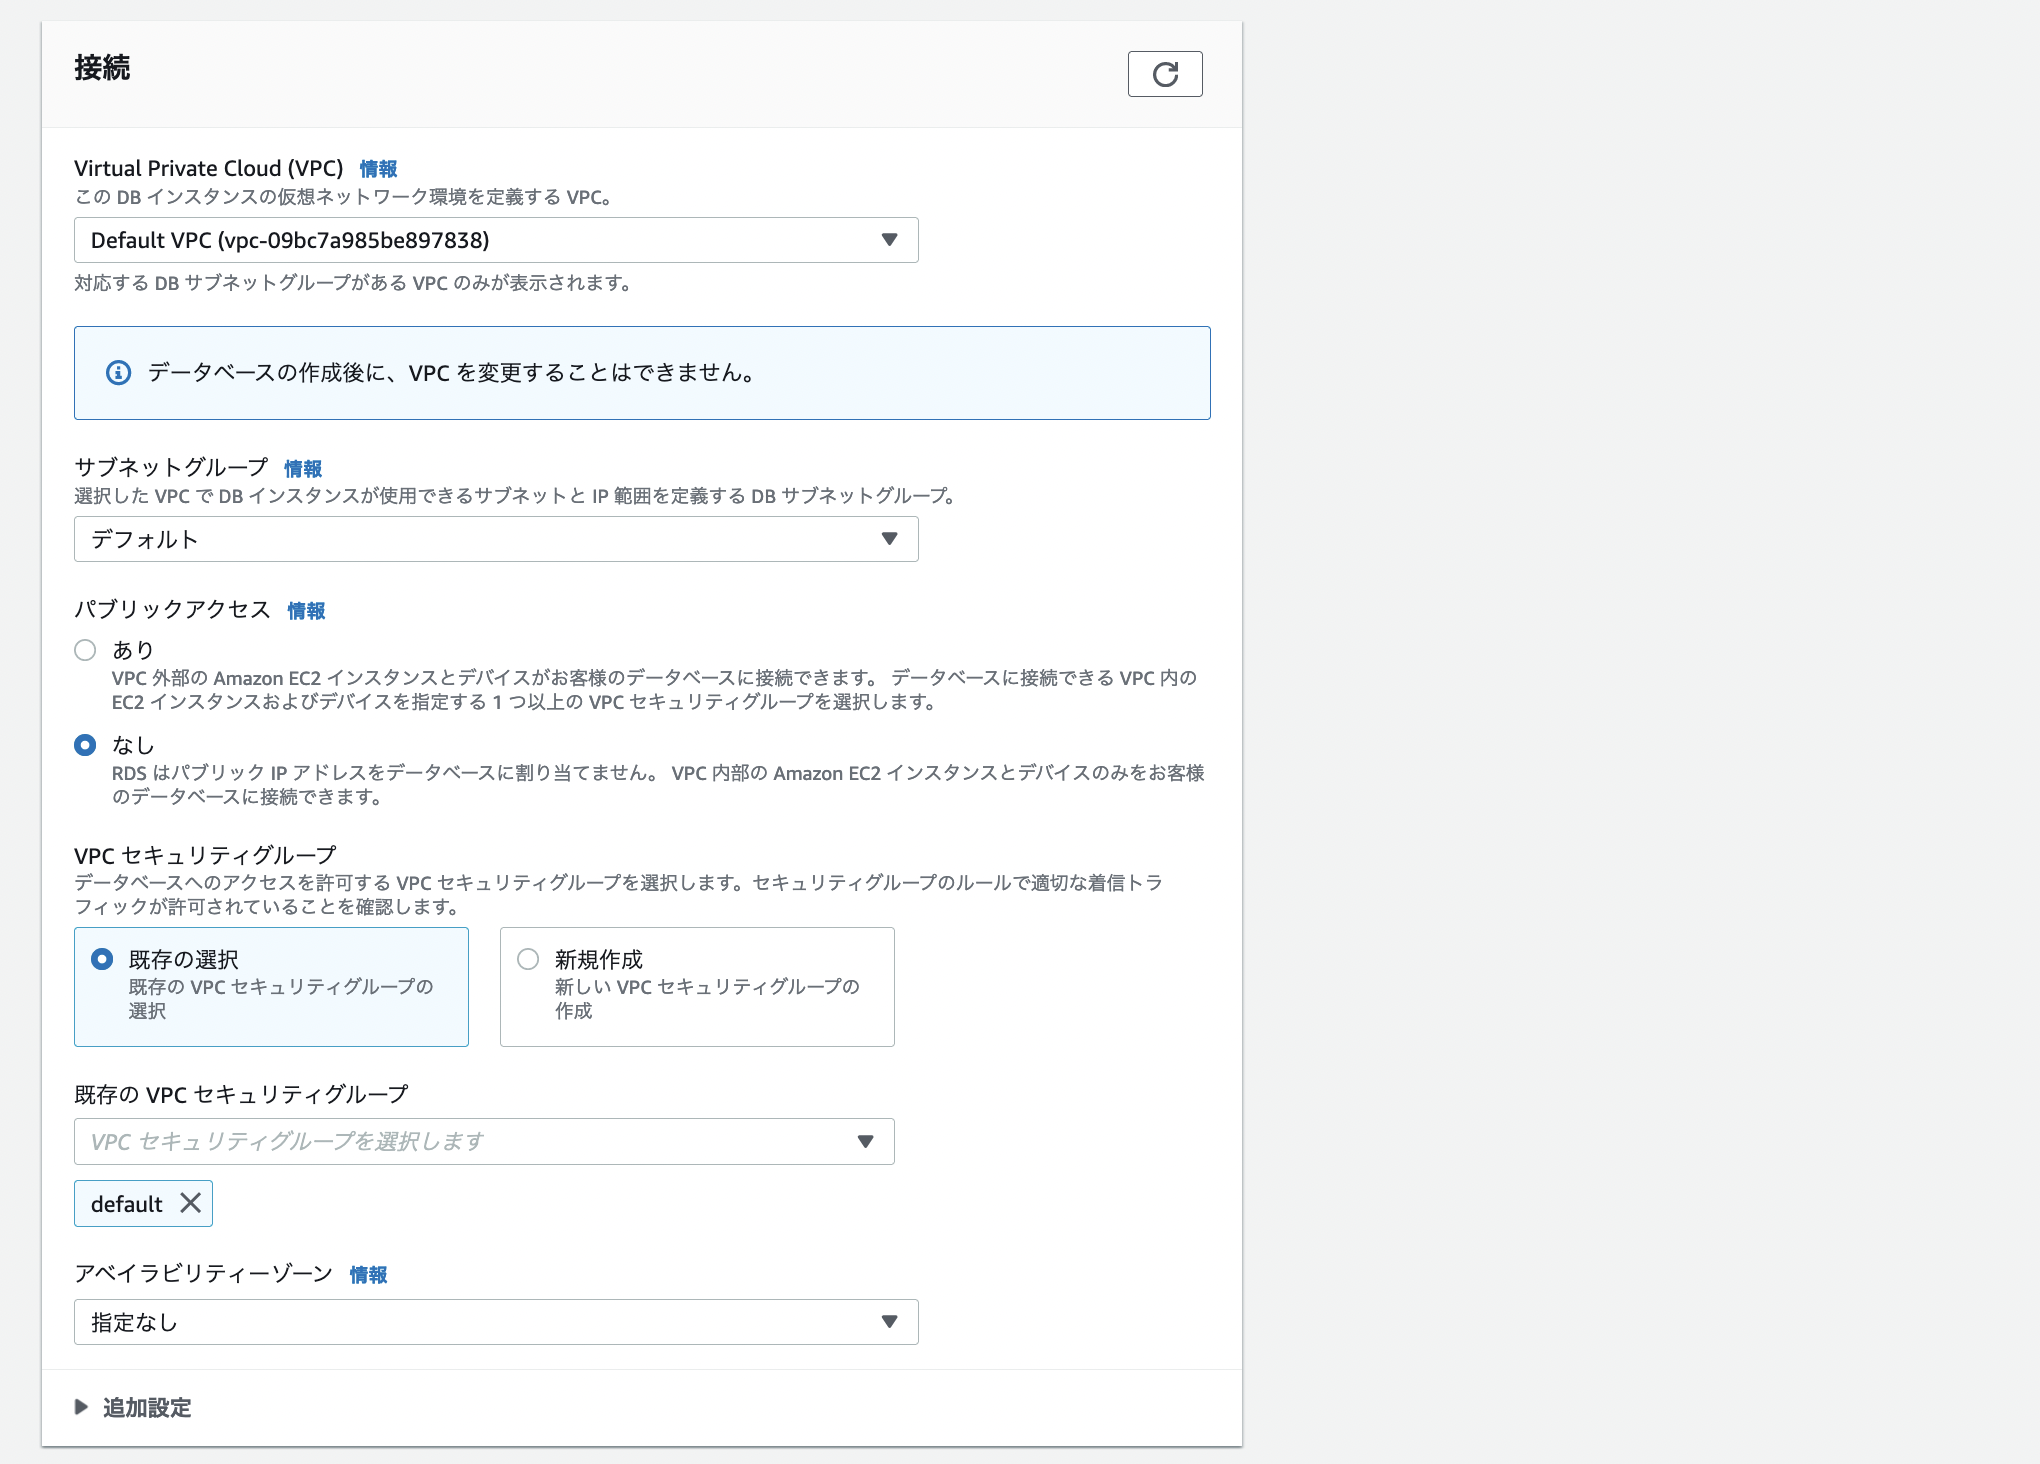Click the refresh icon in 接続 header

(x=1165, y=74)
